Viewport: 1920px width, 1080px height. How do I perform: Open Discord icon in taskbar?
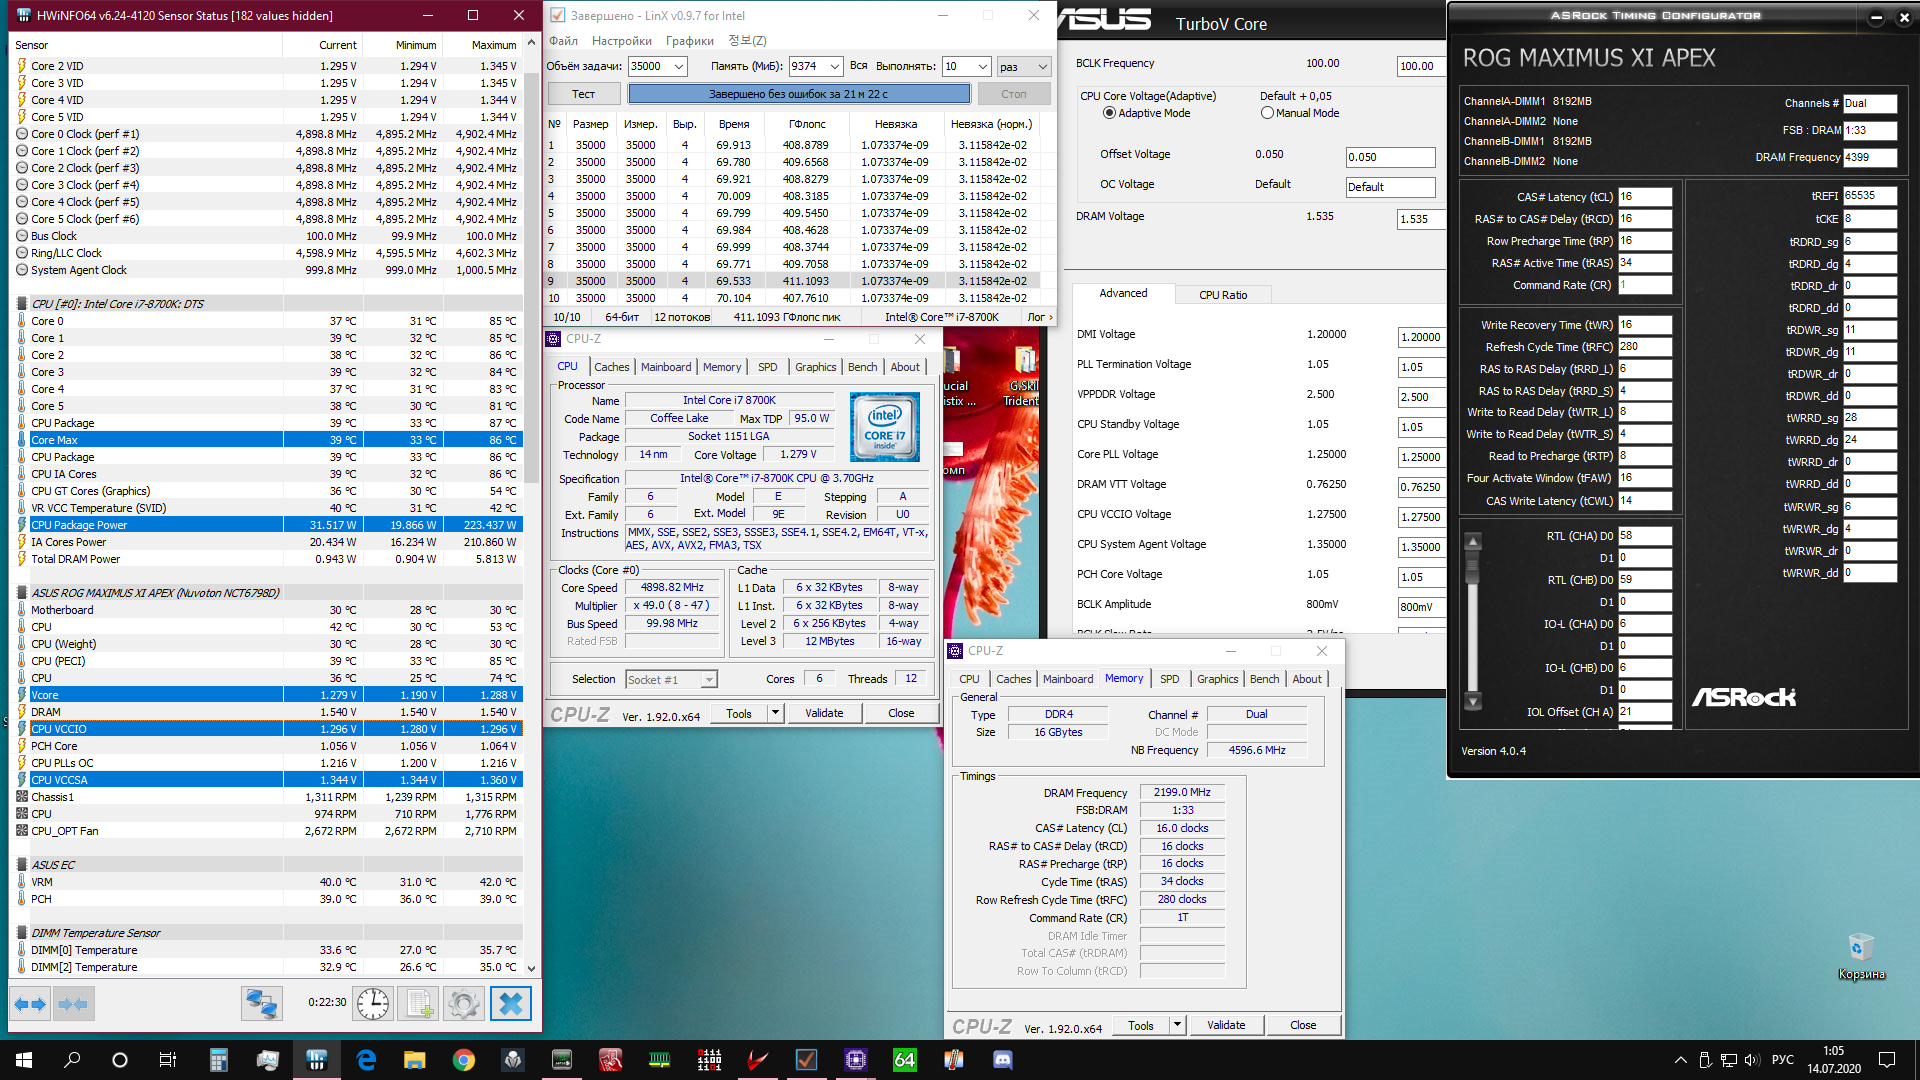1002,1060
